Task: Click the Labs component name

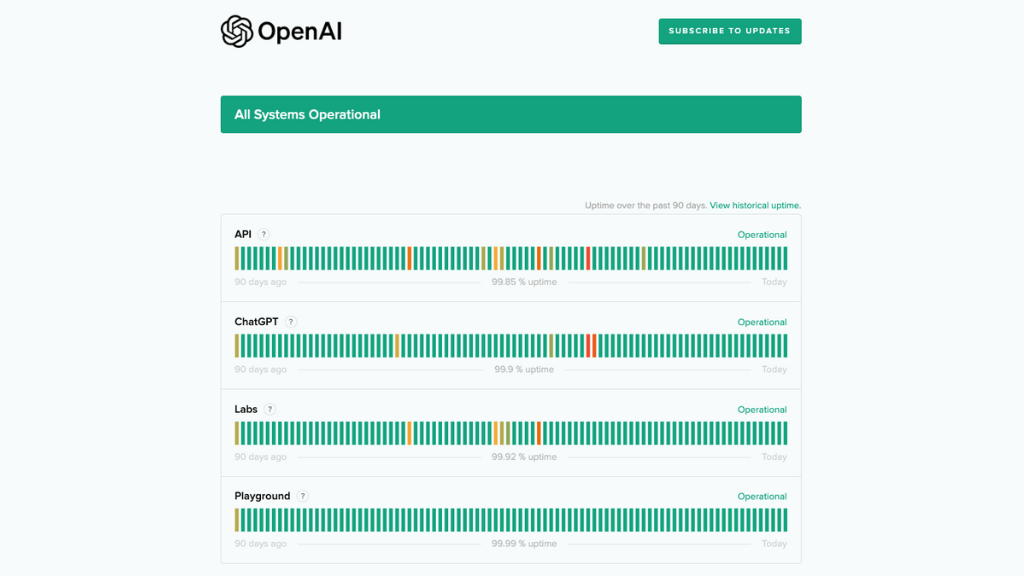Action: (246, 409)
